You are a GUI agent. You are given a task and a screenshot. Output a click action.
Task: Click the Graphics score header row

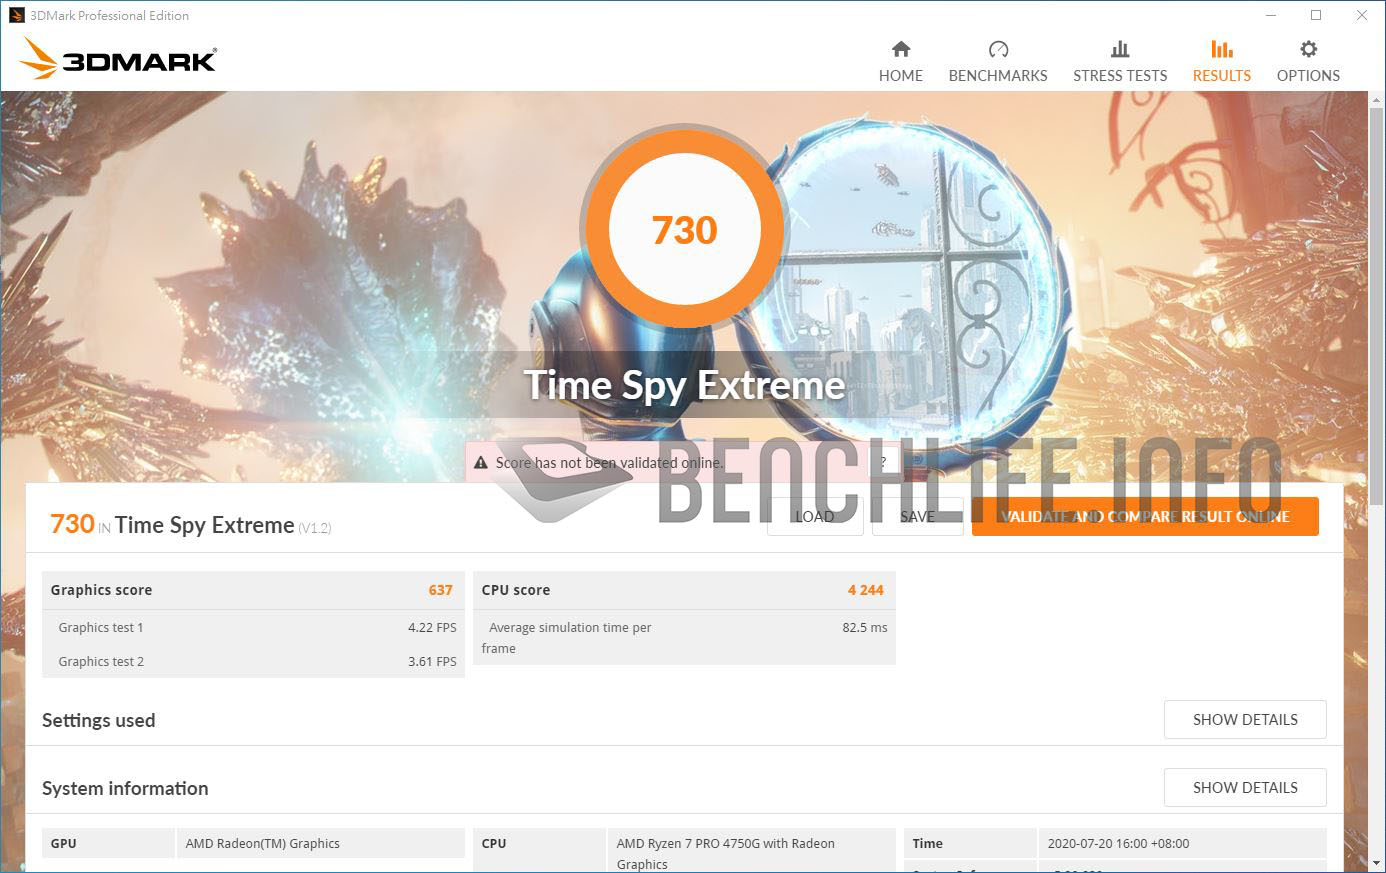coord(252,590)
